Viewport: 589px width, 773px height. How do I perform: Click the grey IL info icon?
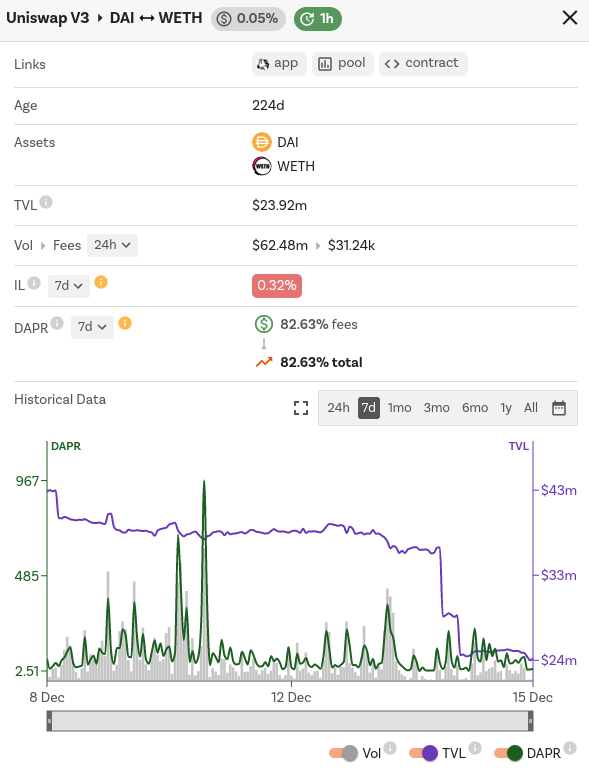34,283
